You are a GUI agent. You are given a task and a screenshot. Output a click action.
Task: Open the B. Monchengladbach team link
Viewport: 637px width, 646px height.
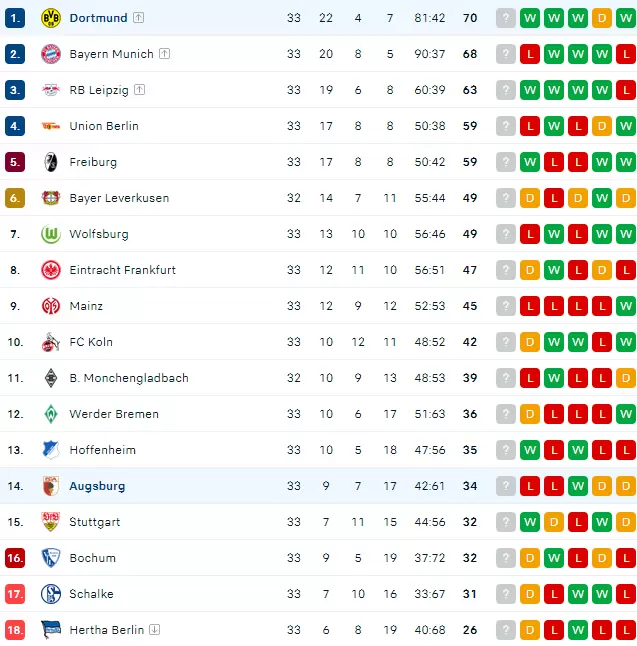click(x=129, y=378)
